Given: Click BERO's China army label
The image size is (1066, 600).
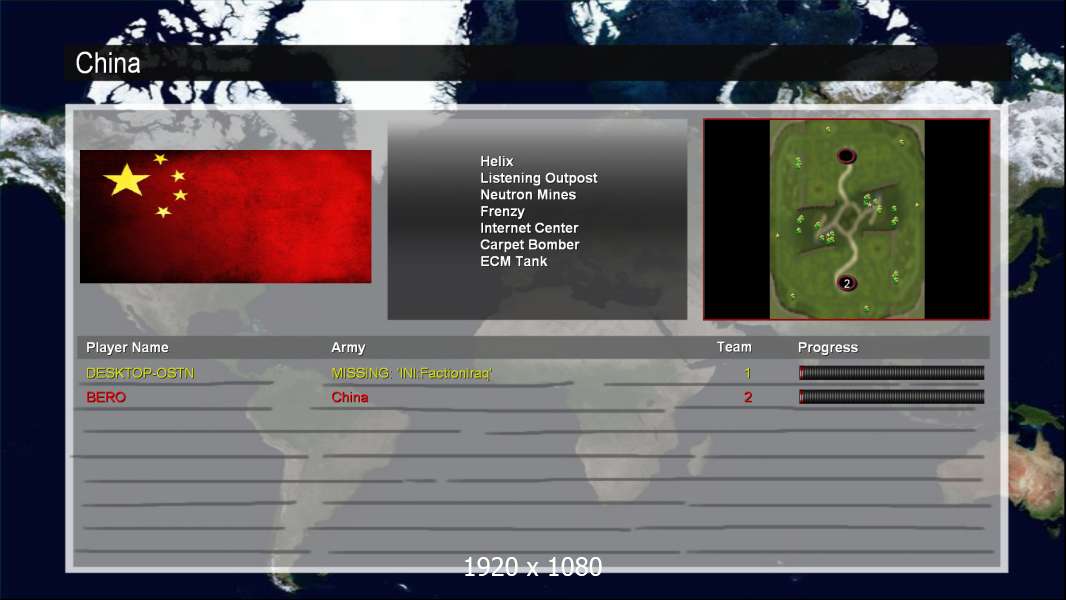Looking at the screenshot, I should click(349, 397).
